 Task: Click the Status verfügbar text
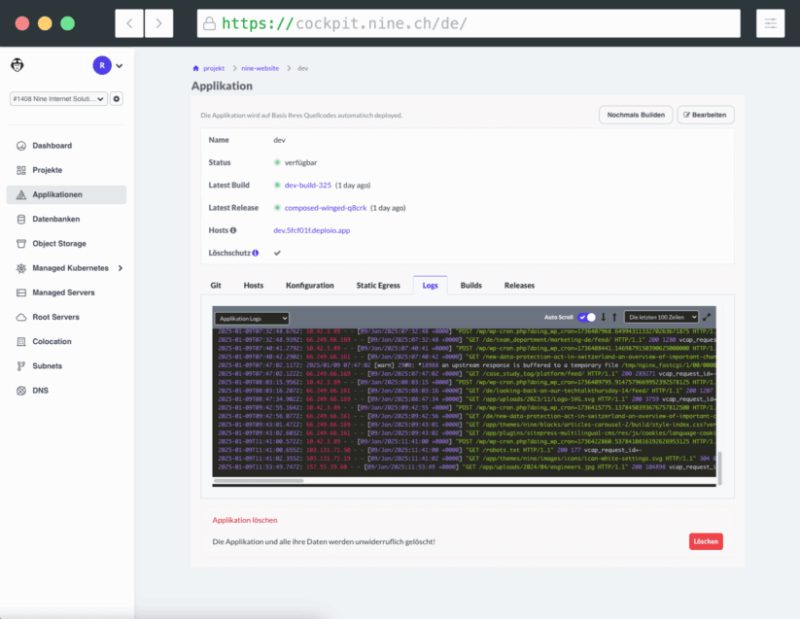pos(301,163)
